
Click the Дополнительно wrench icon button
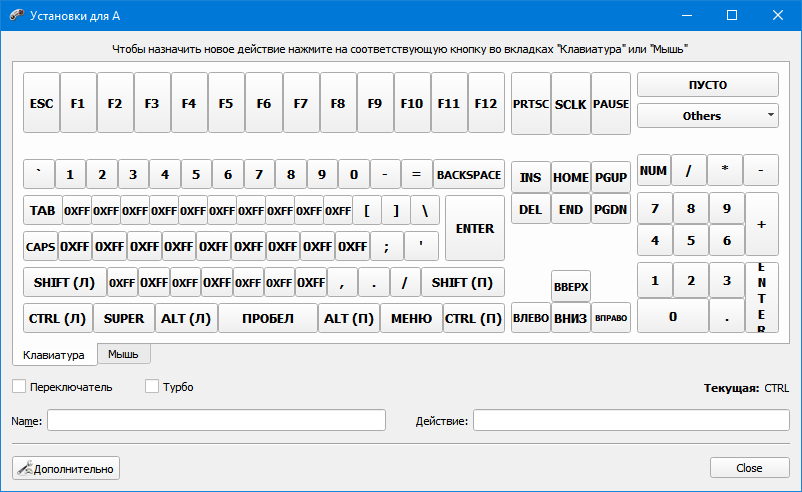[66, 468]
